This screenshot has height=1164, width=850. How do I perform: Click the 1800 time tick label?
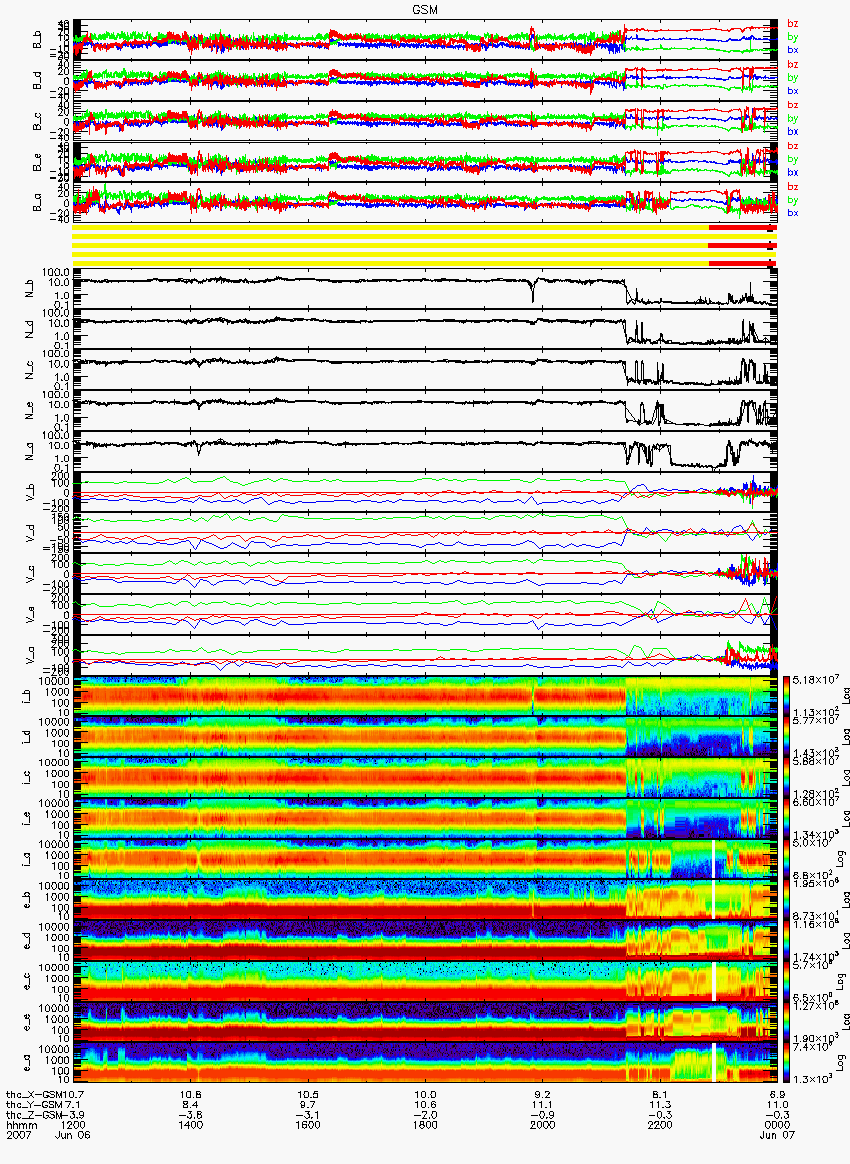pyautogui.click(x=425, y=1125)
